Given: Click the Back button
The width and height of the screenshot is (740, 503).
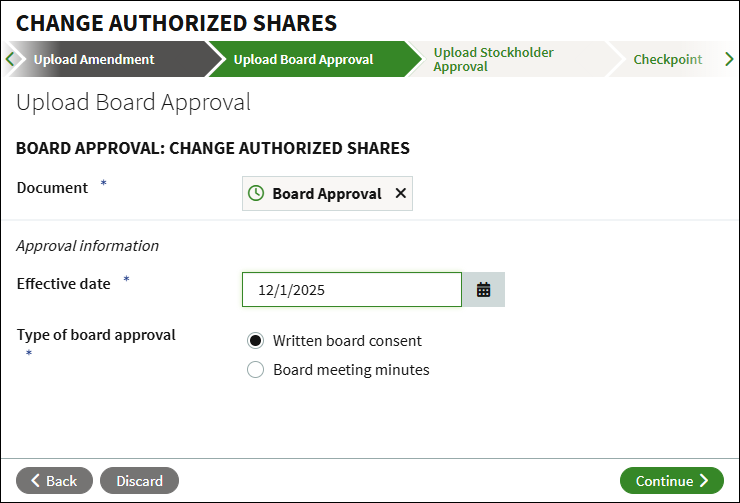Looking at the screenshot, I should click(54, 481).
